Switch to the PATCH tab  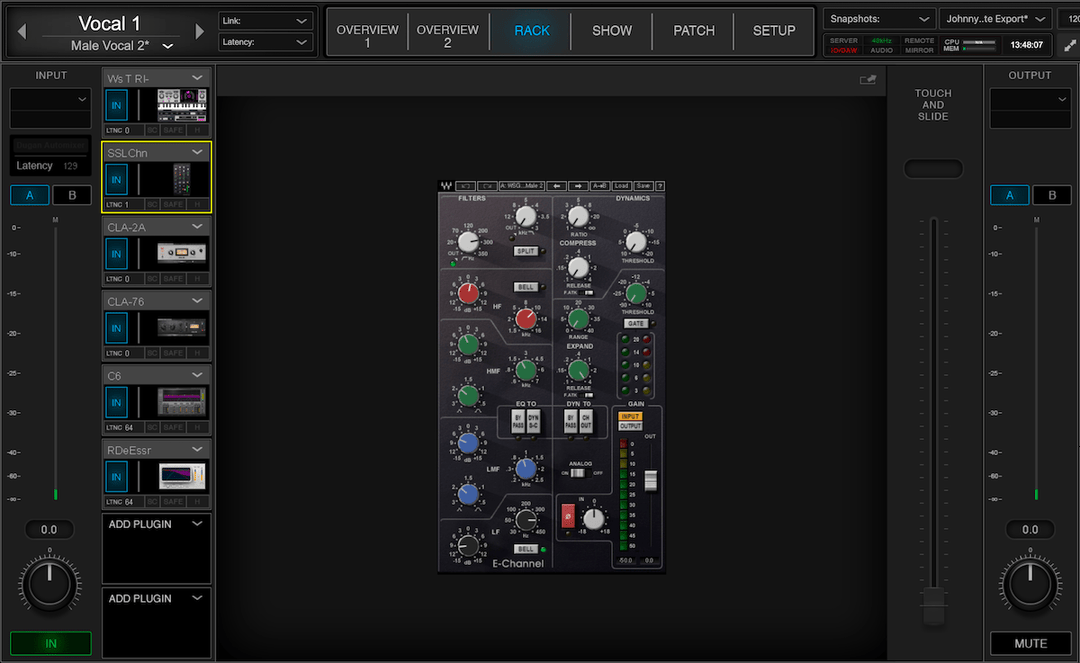tap(693, 31)
